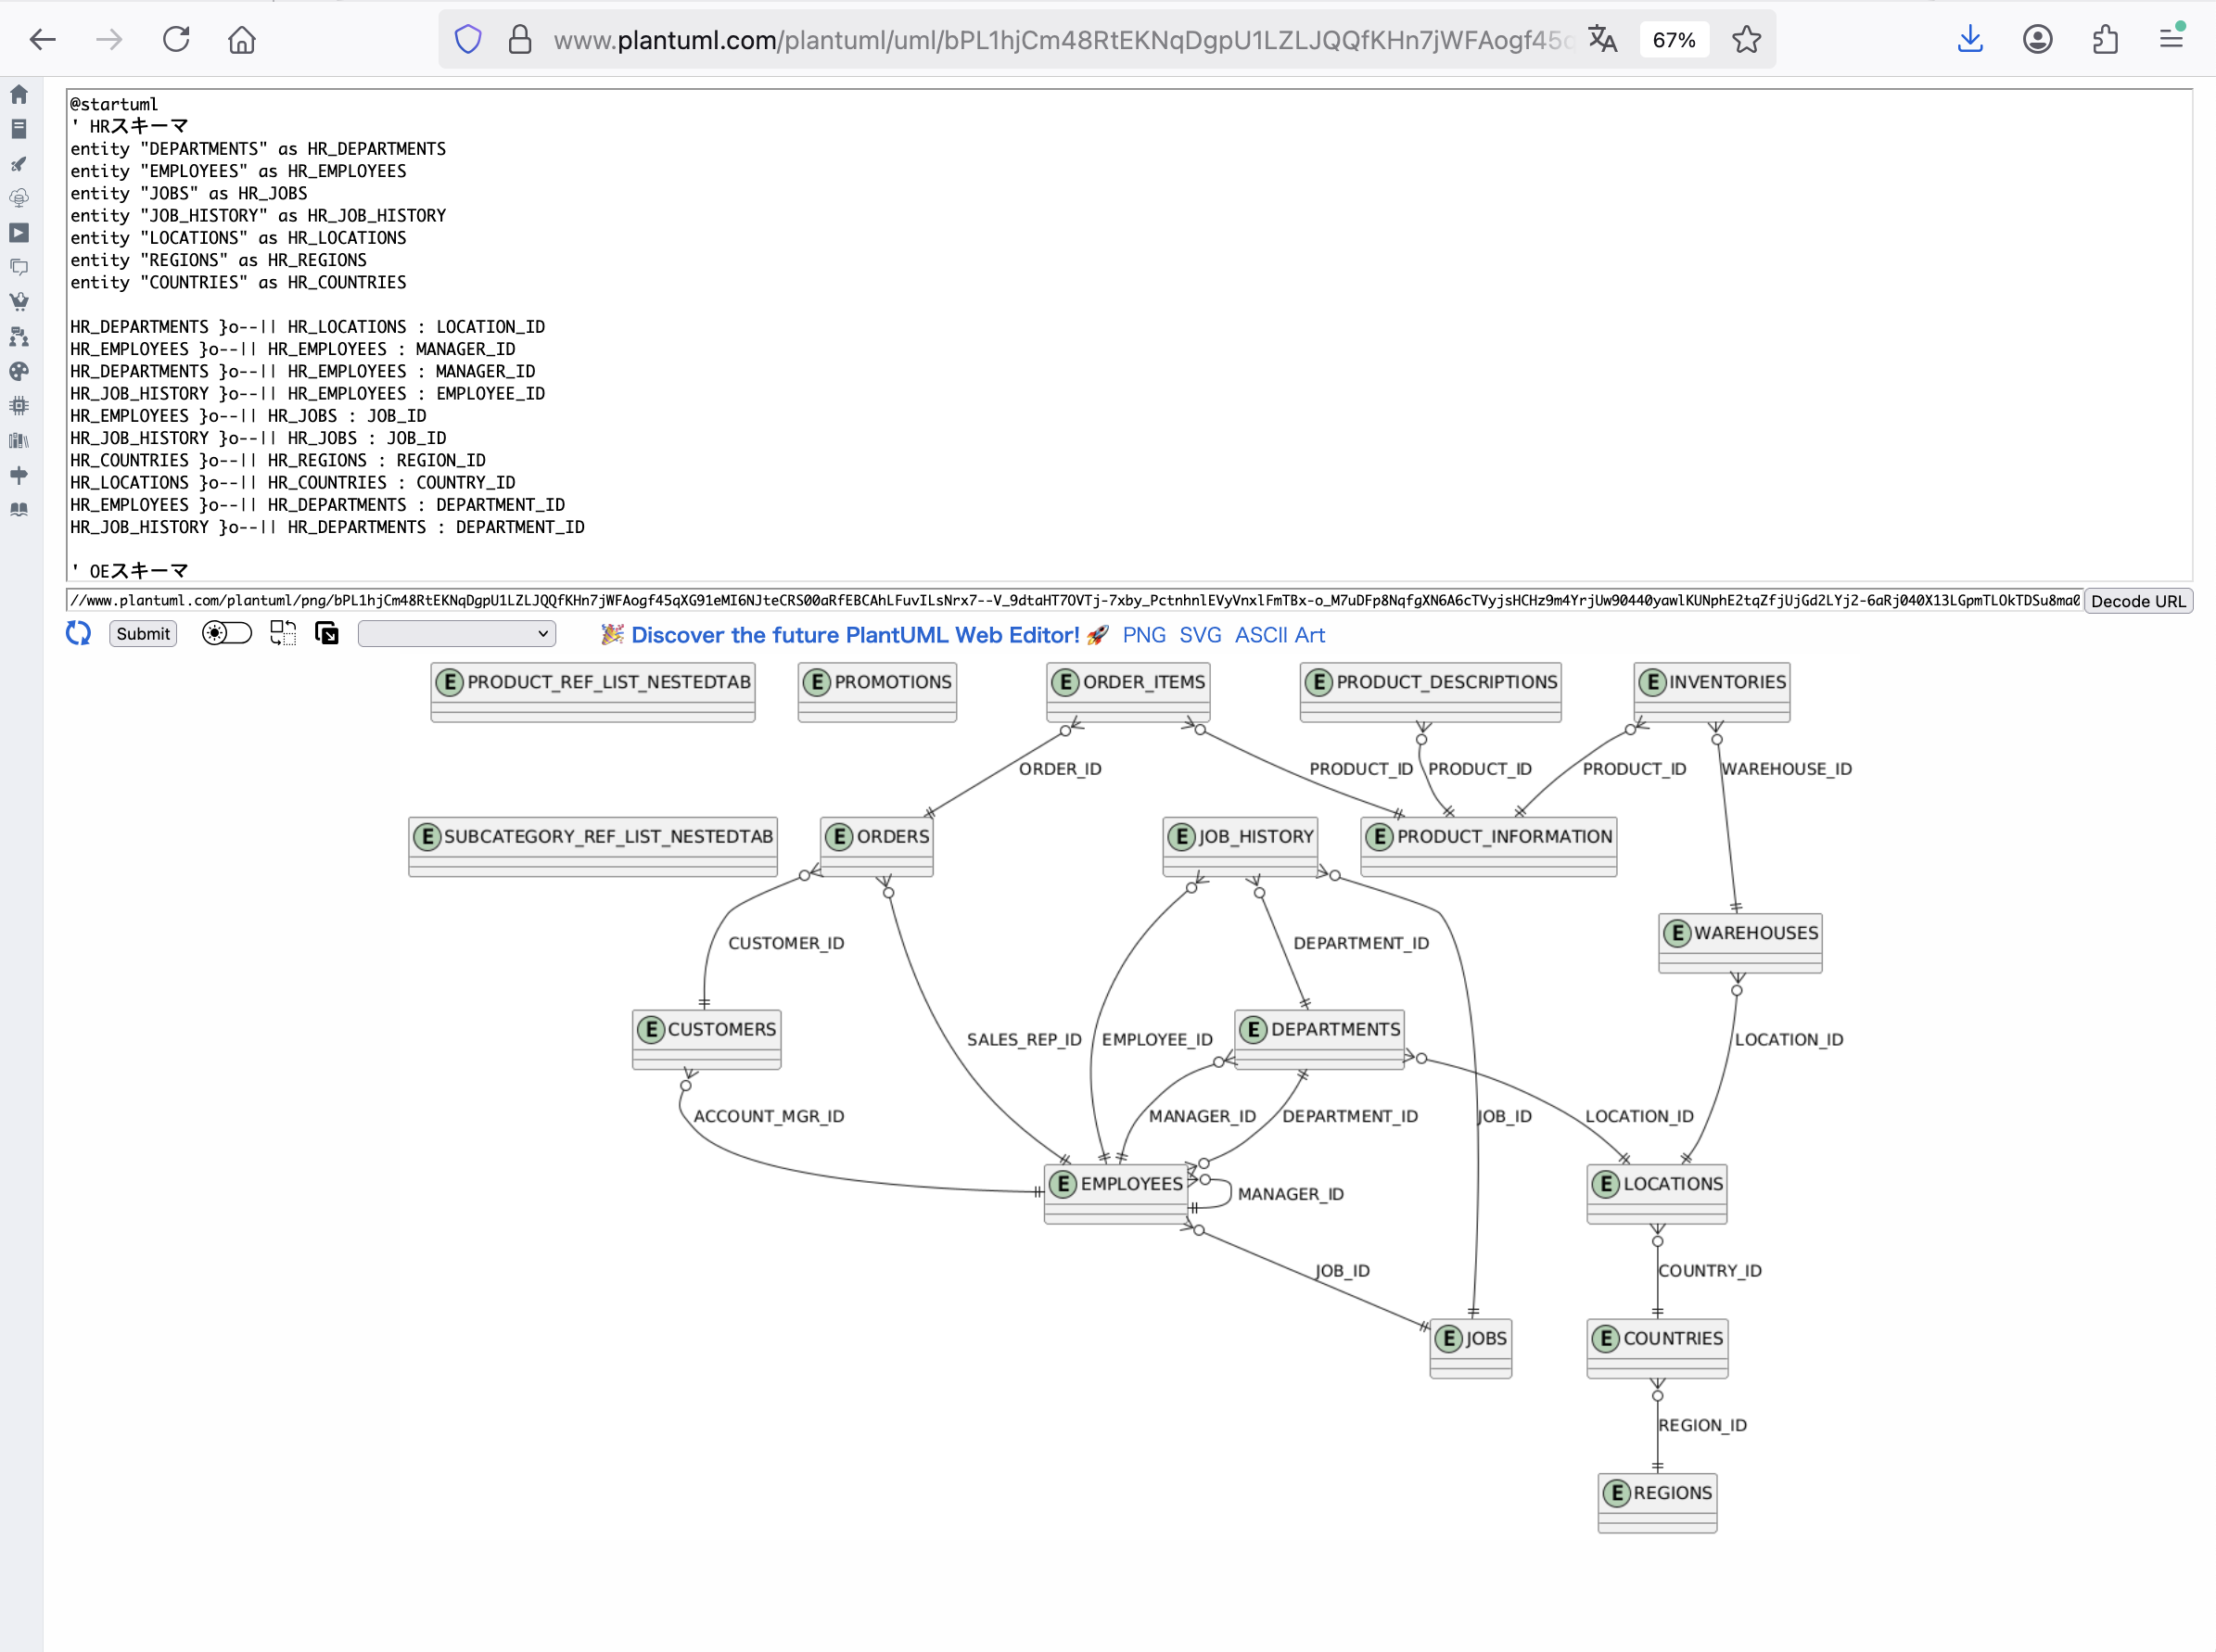
Task: Open the empty dropdown next to the toolbar icons
Action: [456, 633]
